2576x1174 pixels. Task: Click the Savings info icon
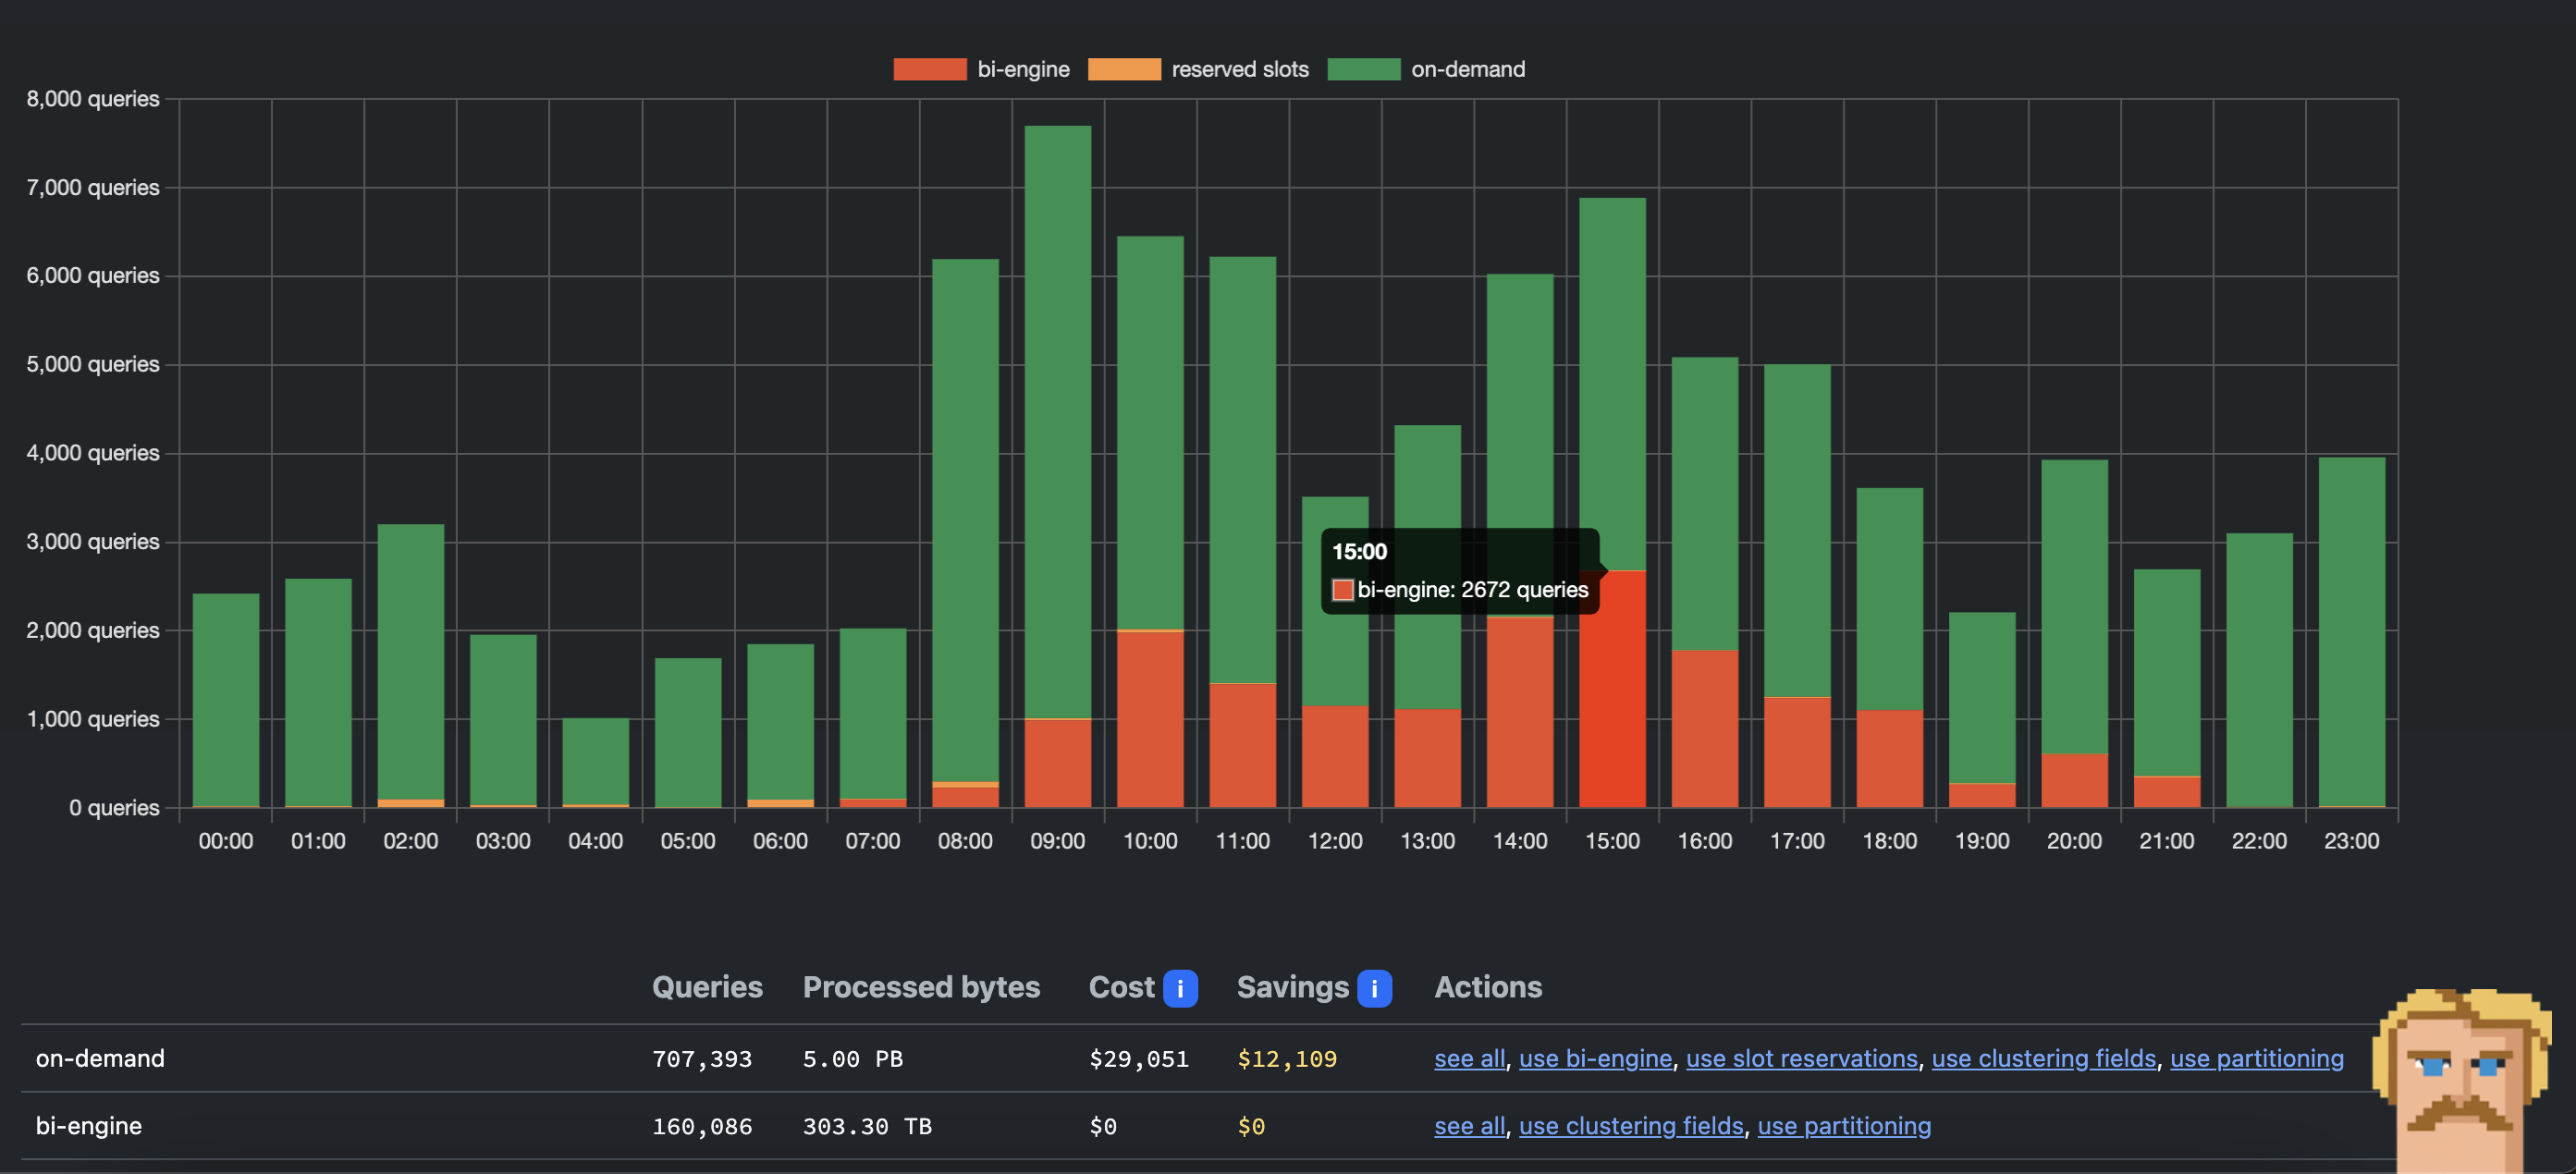[x=1374, y=988]
